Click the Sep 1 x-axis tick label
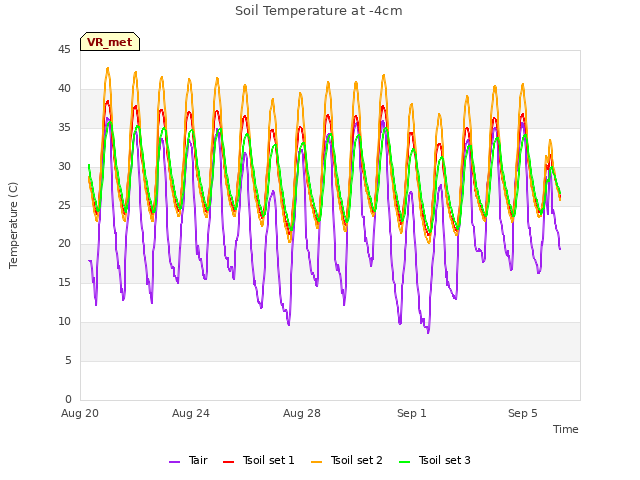The height and width of the screenshot is (480, 640). [x=412, y=413]
